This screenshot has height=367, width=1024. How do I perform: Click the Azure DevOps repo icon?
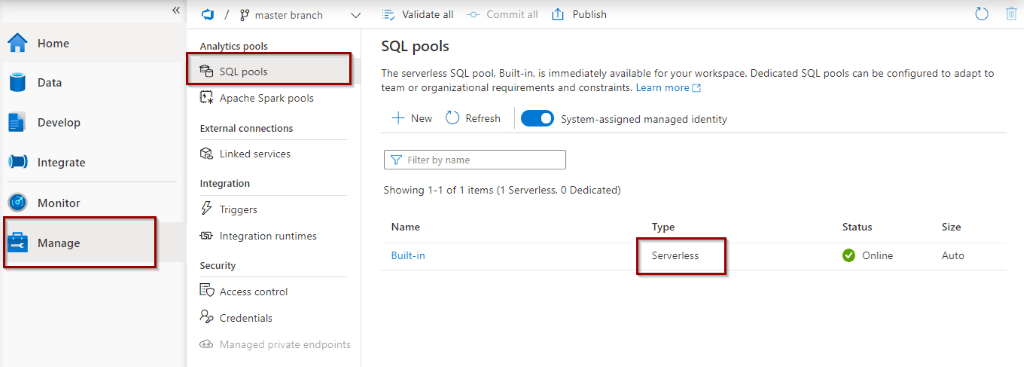207,14
